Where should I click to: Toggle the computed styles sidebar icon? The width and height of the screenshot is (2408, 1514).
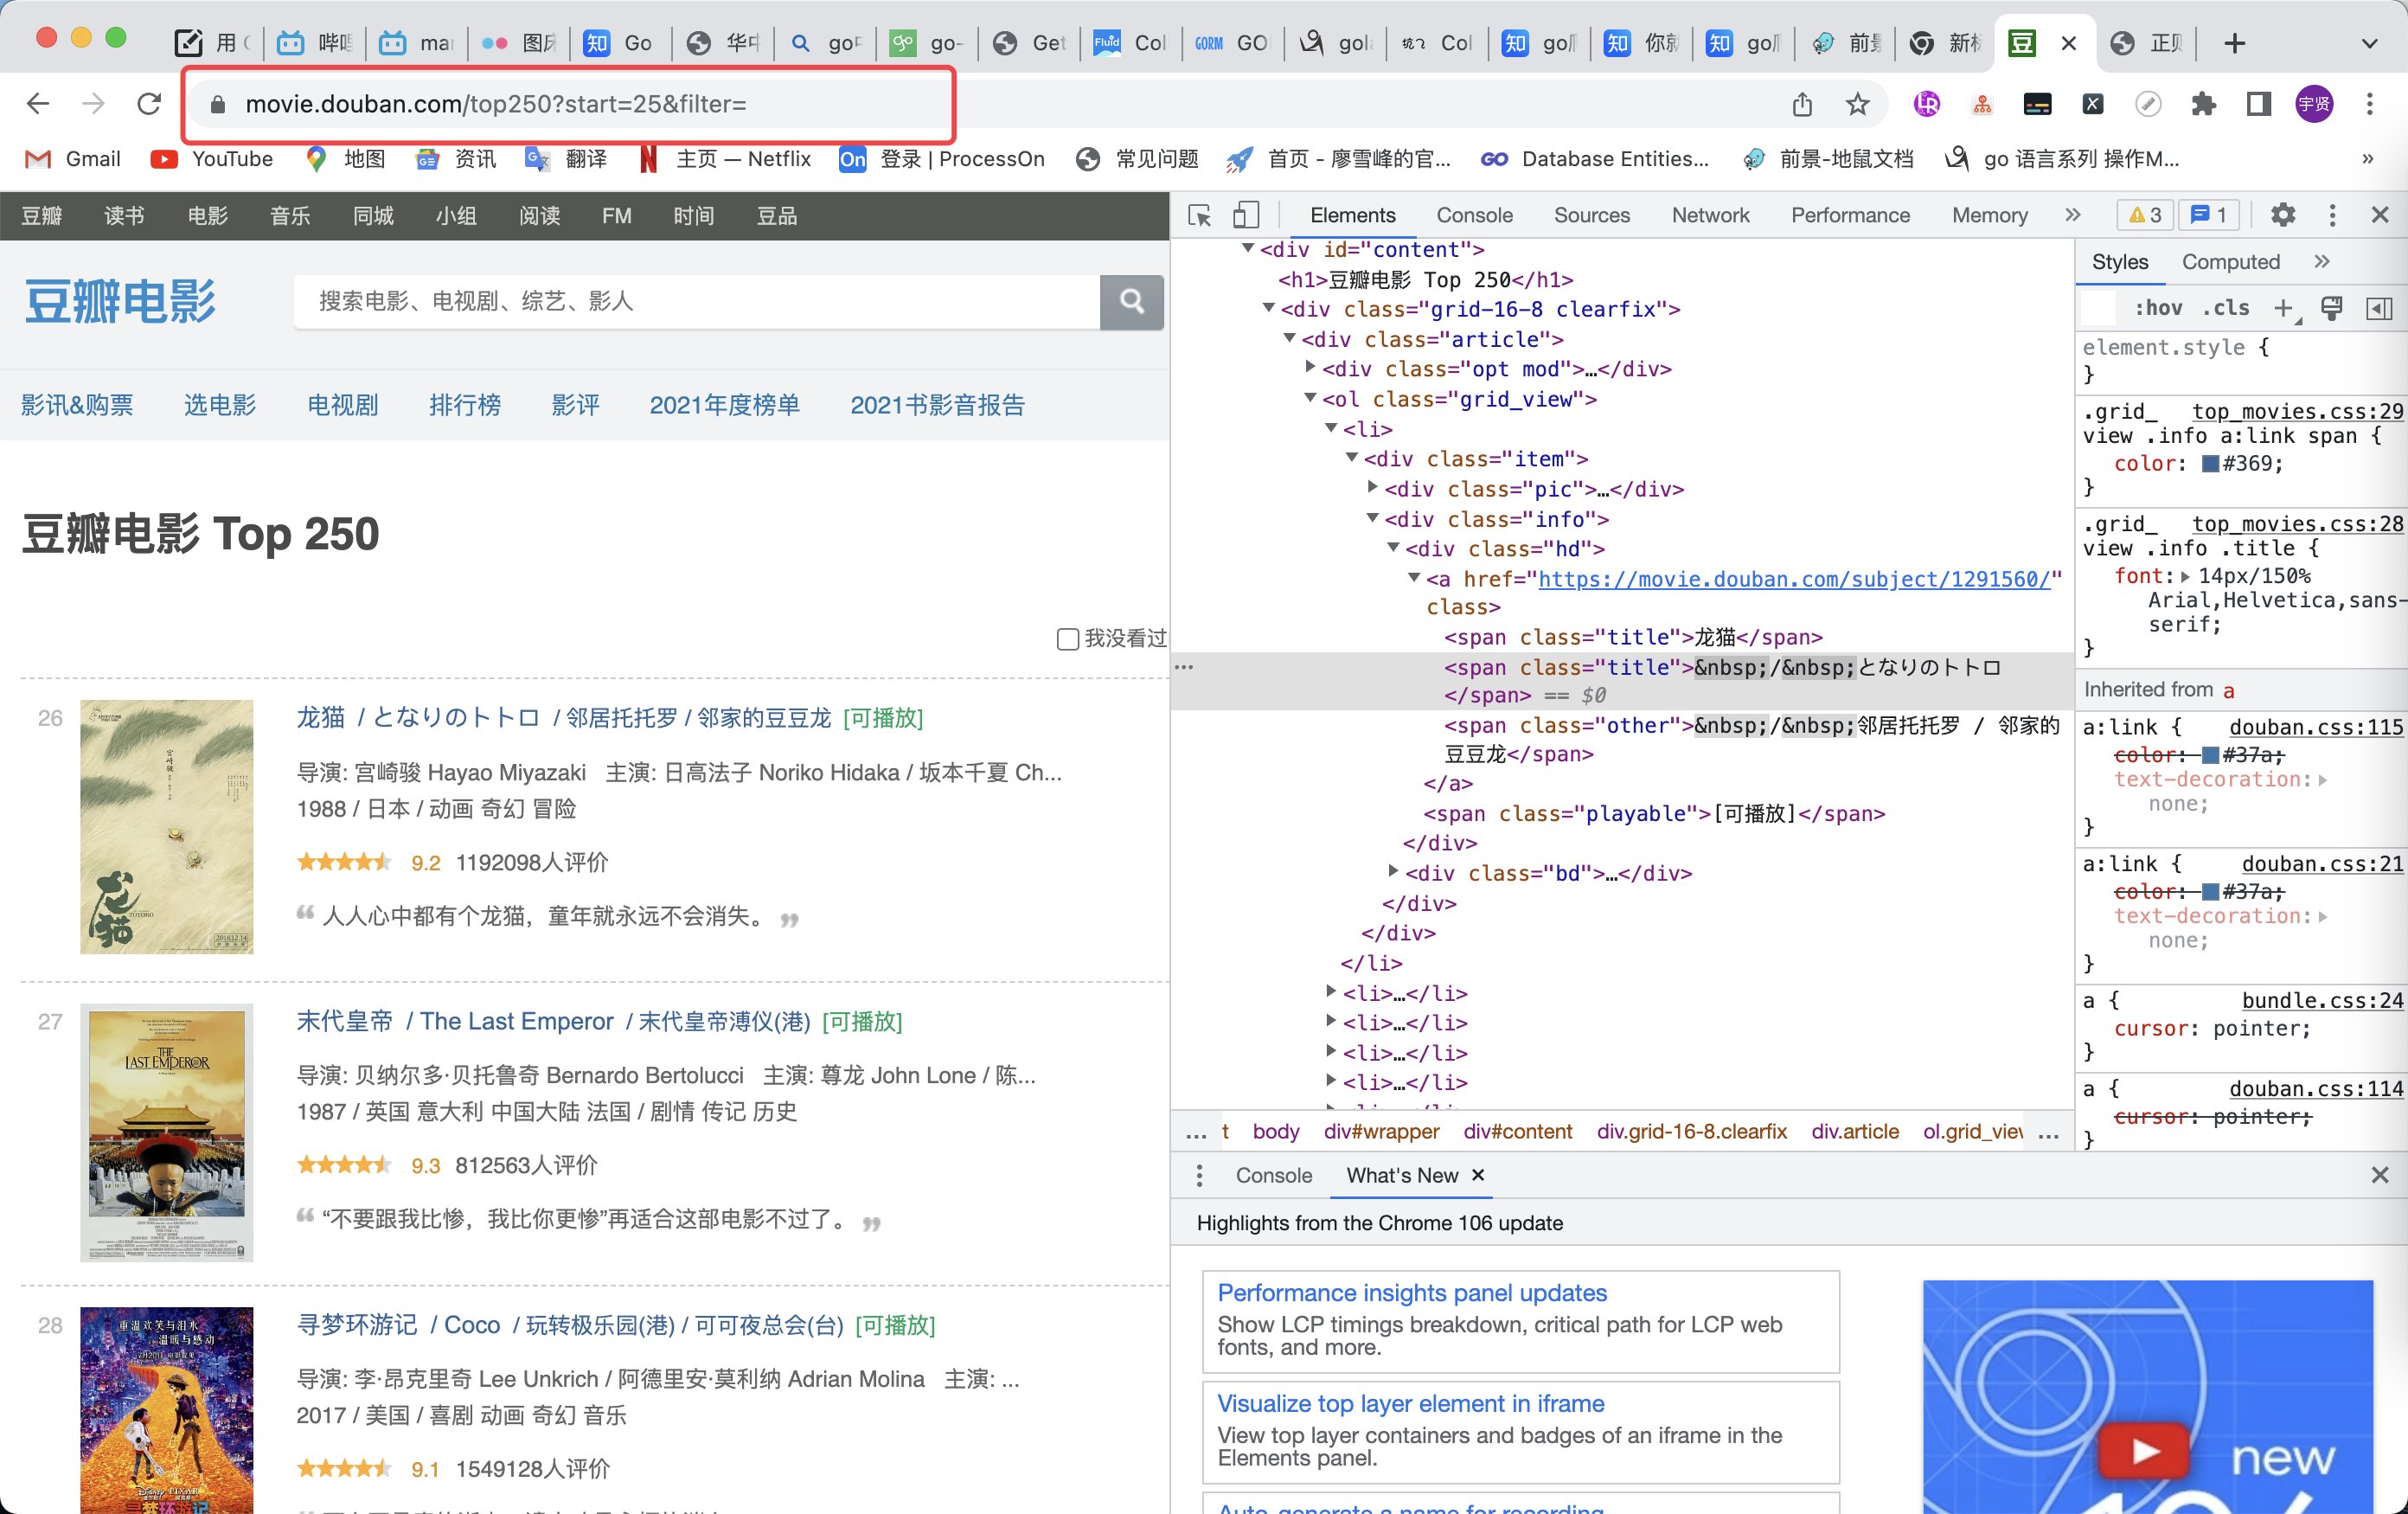pos(2380,308)
